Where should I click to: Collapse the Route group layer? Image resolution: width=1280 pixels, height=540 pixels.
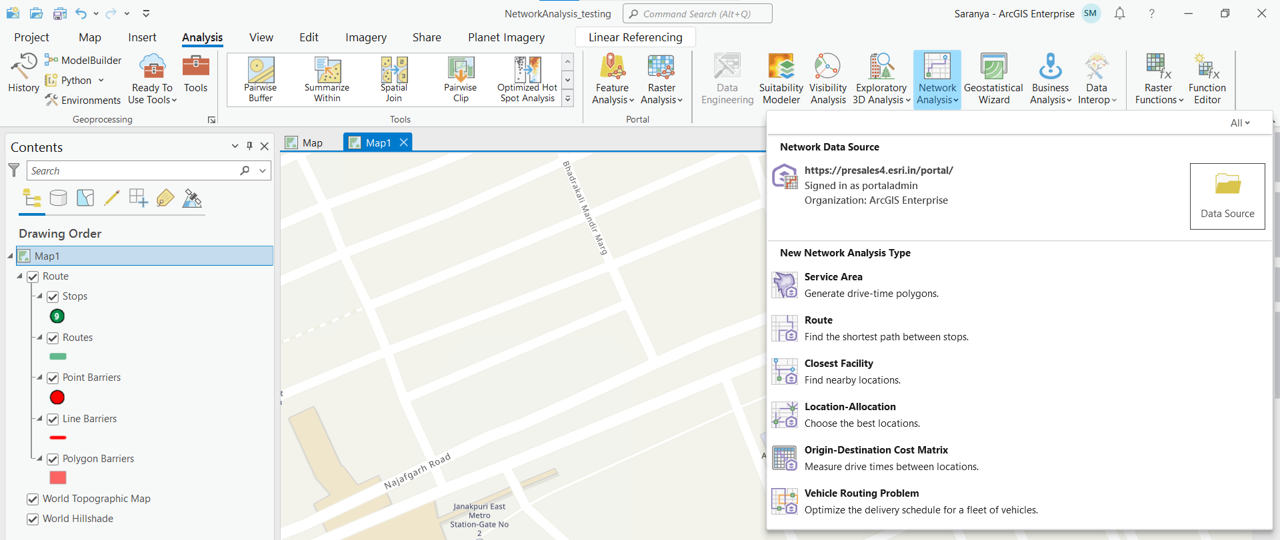(x=20, y=277)
